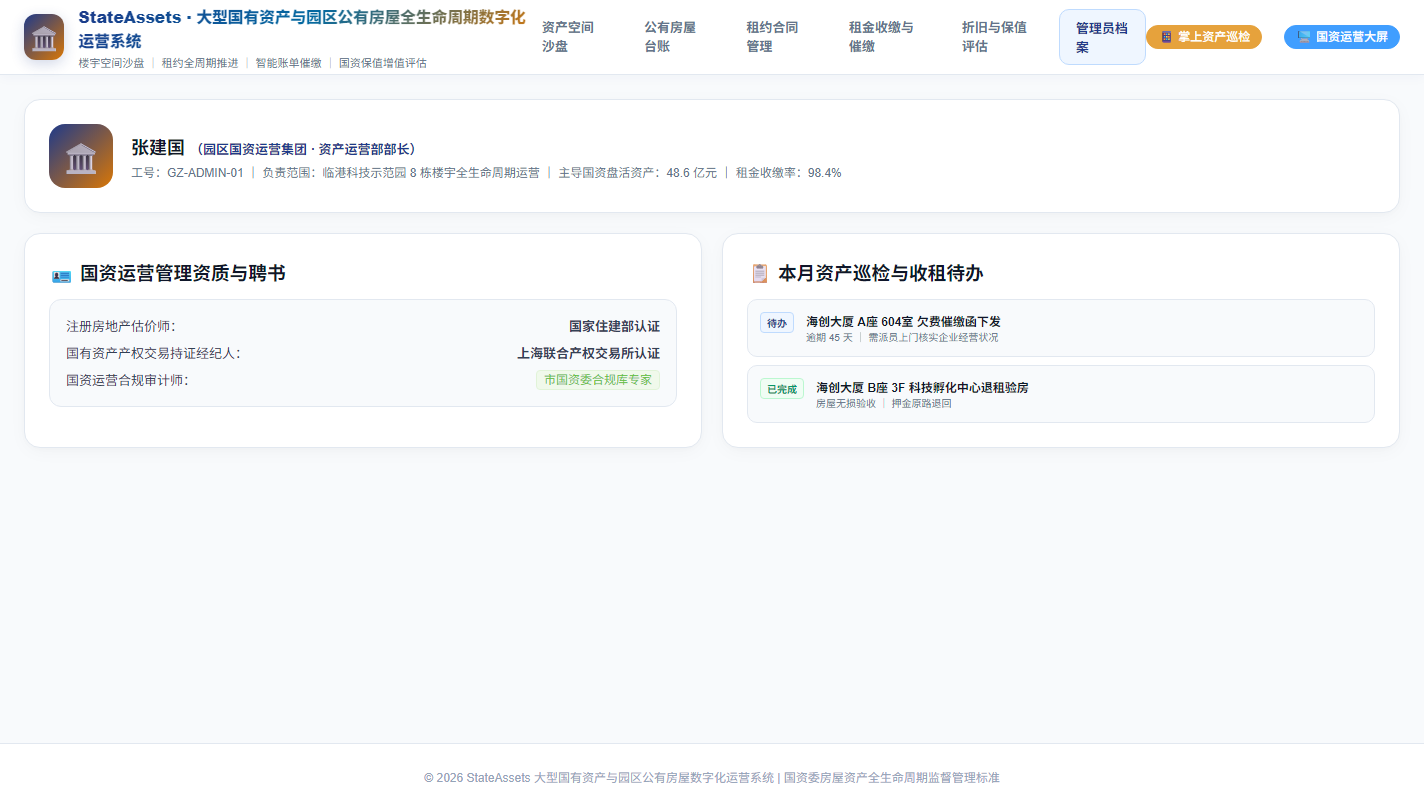1424x809 pixels.
Task: Click the clipboard icon next to 本月资产巡检与收租待办
Action: point(760,274)
